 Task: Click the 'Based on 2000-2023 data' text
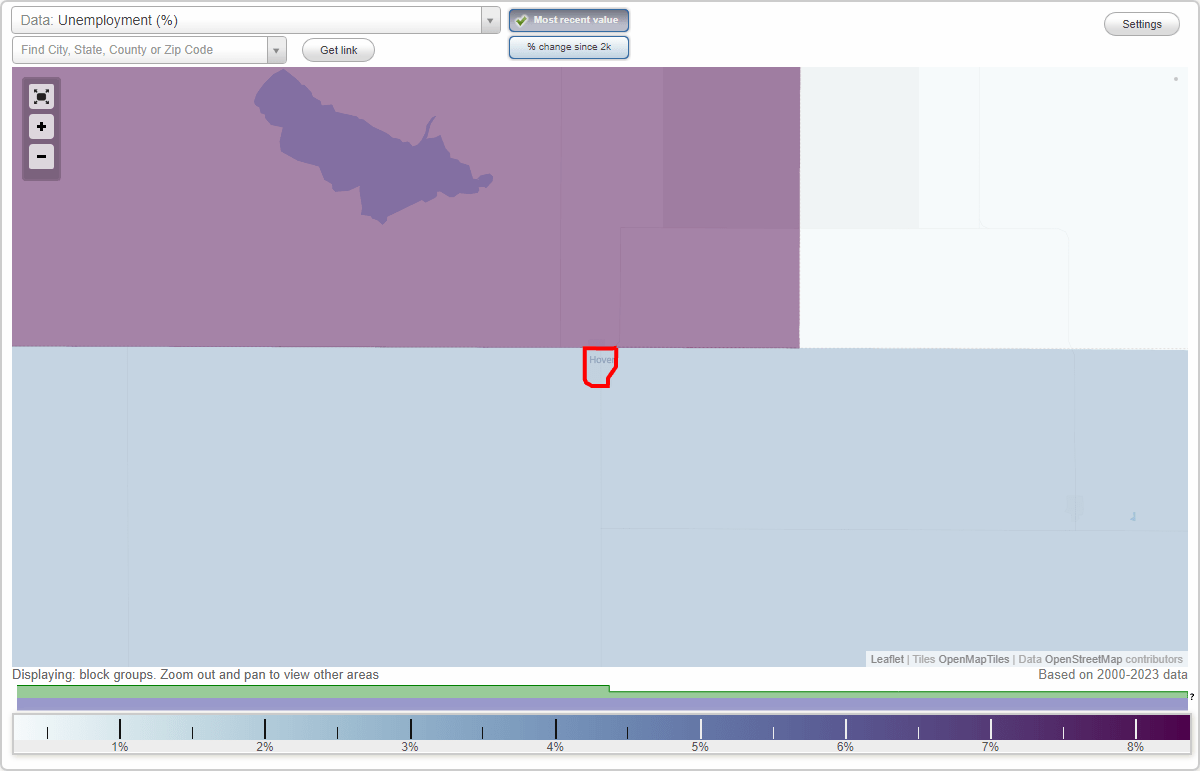(x=1113, y=675)
